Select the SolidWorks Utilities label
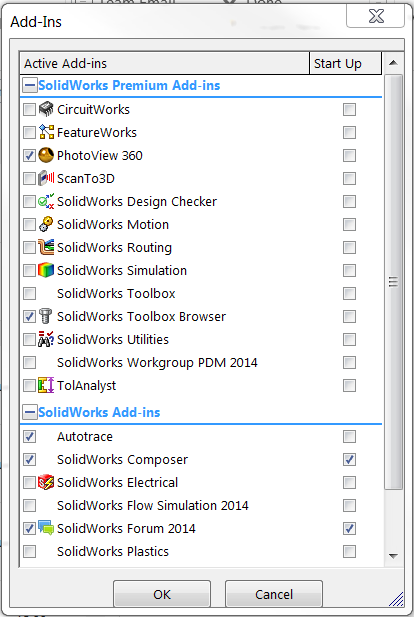This screenshot has height=617, width=414. point(113,339)
